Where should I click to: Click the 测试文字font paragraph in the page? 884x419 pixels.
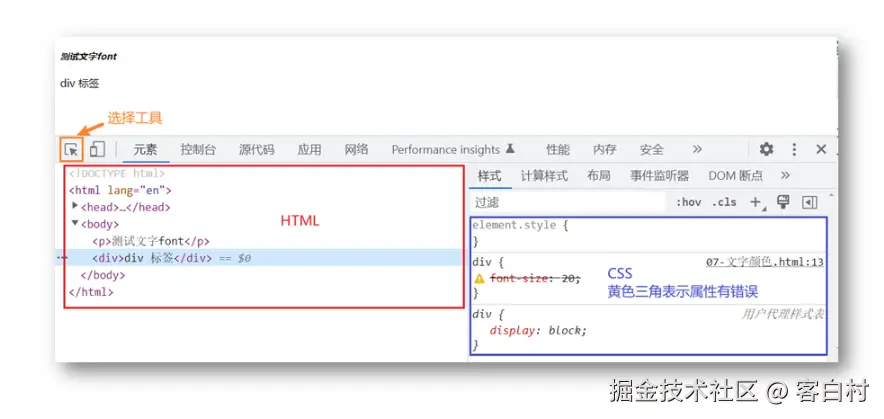tap(89, 56)
